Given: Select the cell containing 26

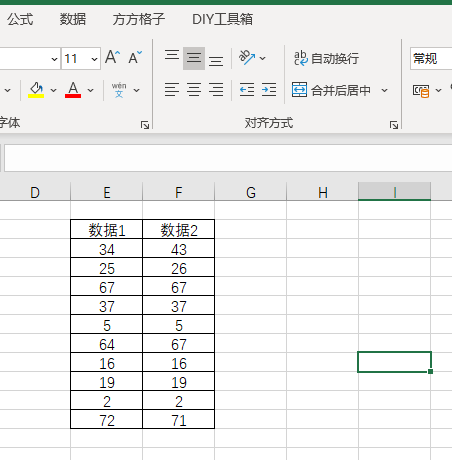Looking at the screenshot, I should tap(179, 267).
